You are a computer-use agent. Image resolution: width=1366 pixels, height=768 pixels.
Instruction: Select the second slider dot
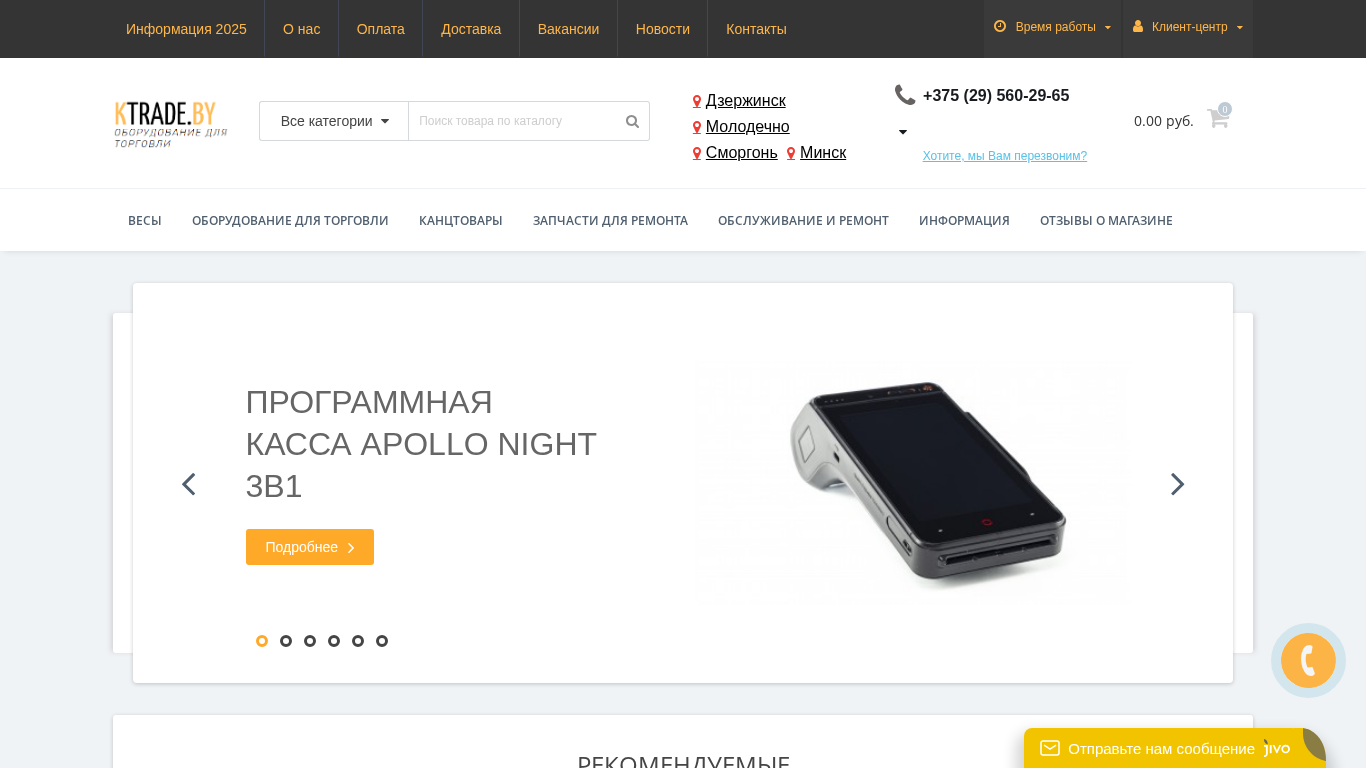point(286,641)
